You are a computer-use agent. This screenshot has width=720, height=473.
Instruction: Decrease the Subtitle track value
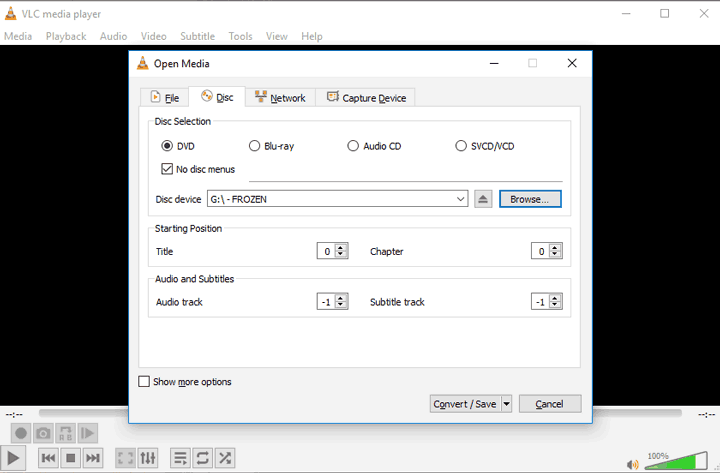555,305
